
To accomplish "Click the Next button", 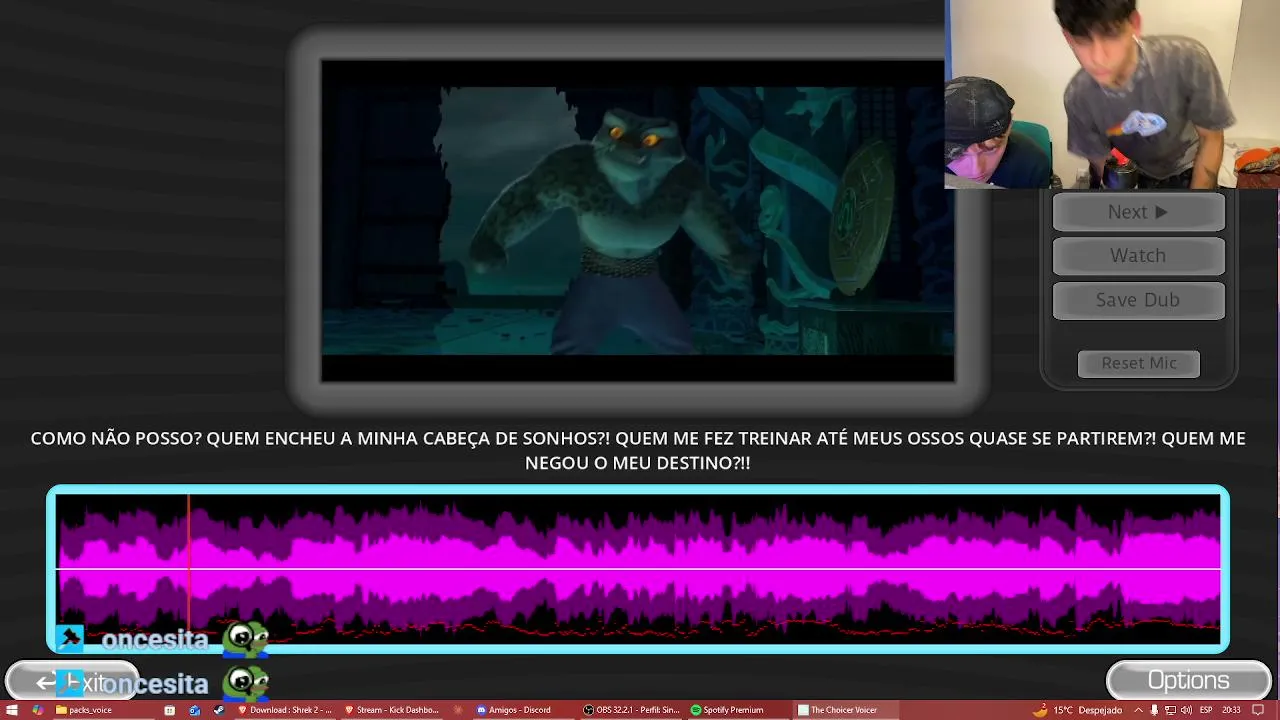I will tap(1138, 212).
